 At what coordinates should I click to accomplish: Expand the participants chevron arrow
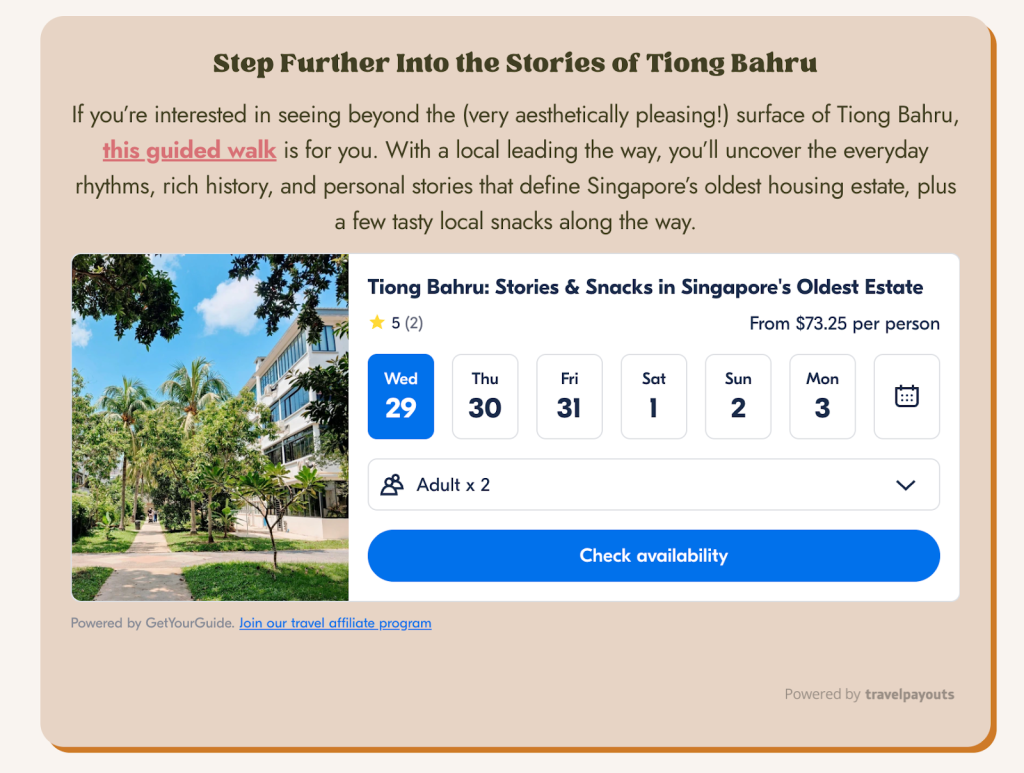(x=905, y=485)
